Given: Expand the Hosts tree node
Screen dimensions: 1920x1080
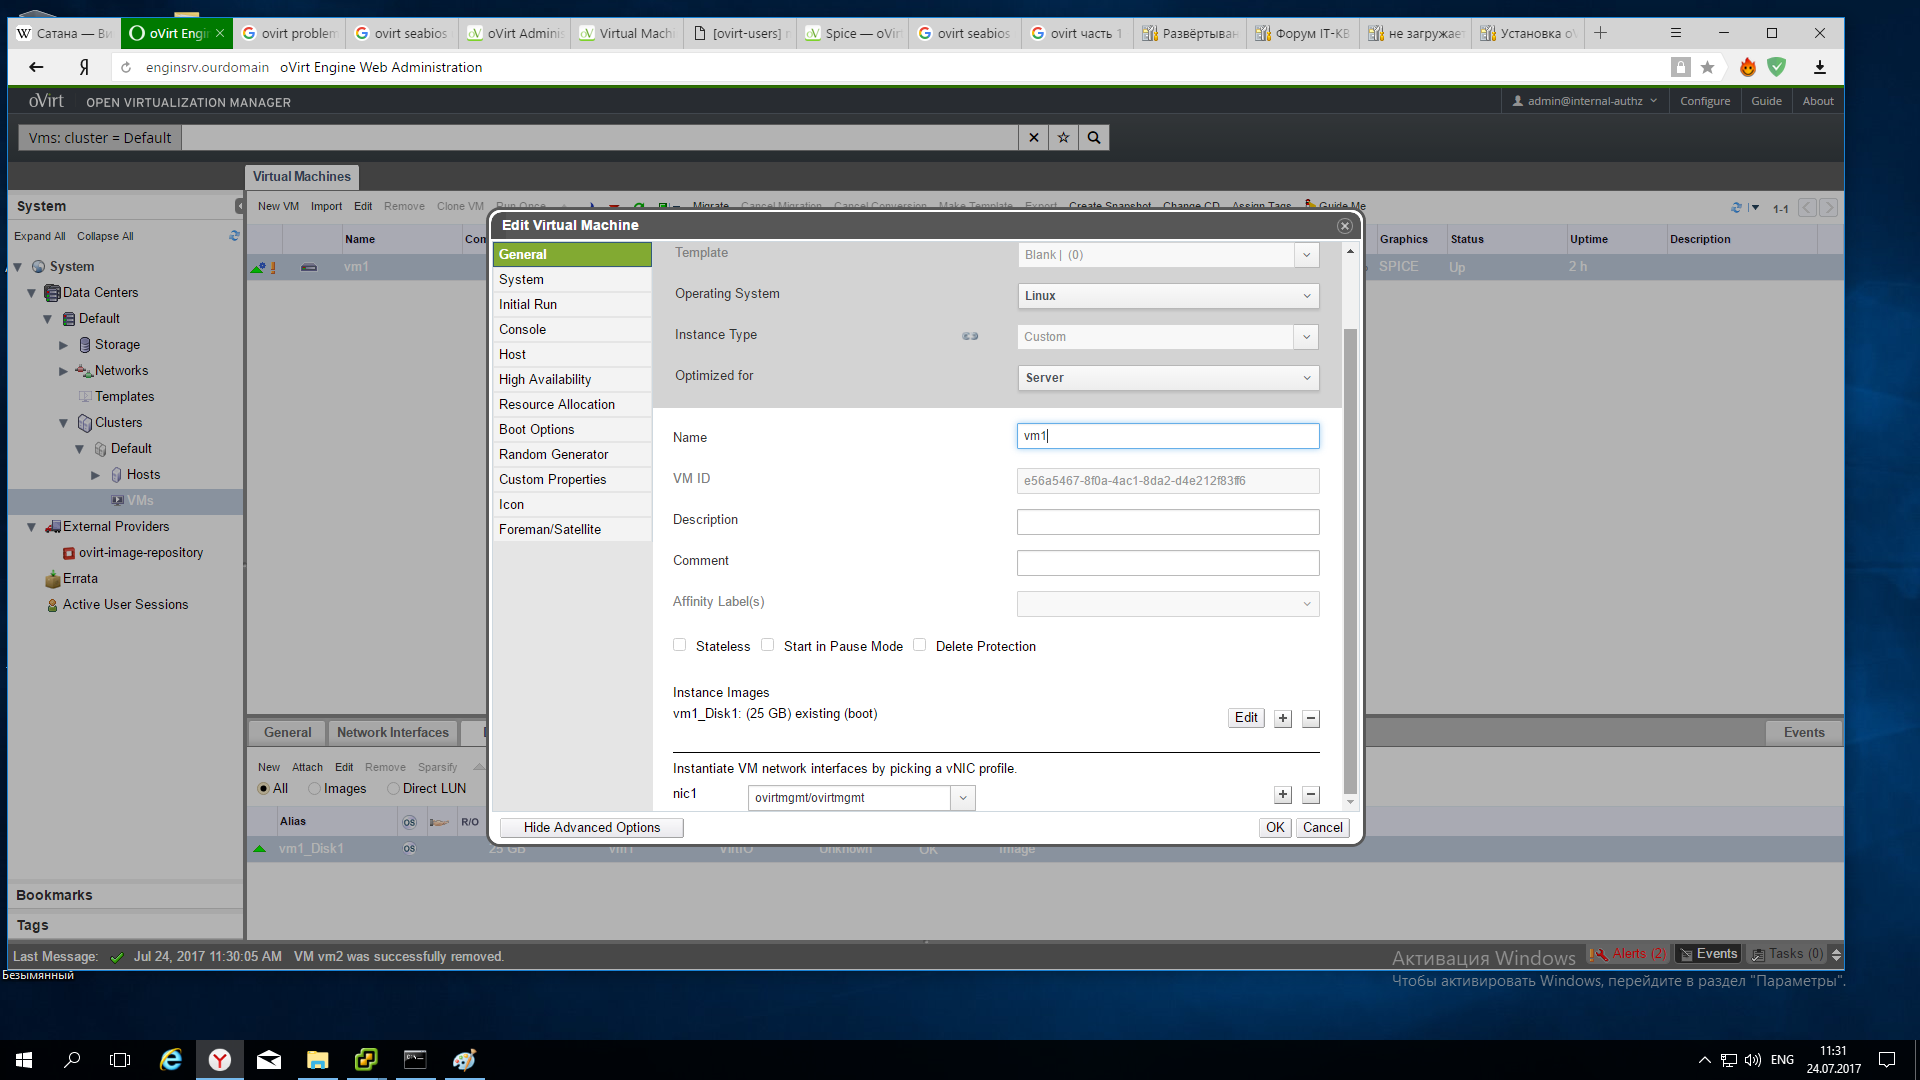Looking at the screenshot, I should pyautogui.click(x=95, y=475).
